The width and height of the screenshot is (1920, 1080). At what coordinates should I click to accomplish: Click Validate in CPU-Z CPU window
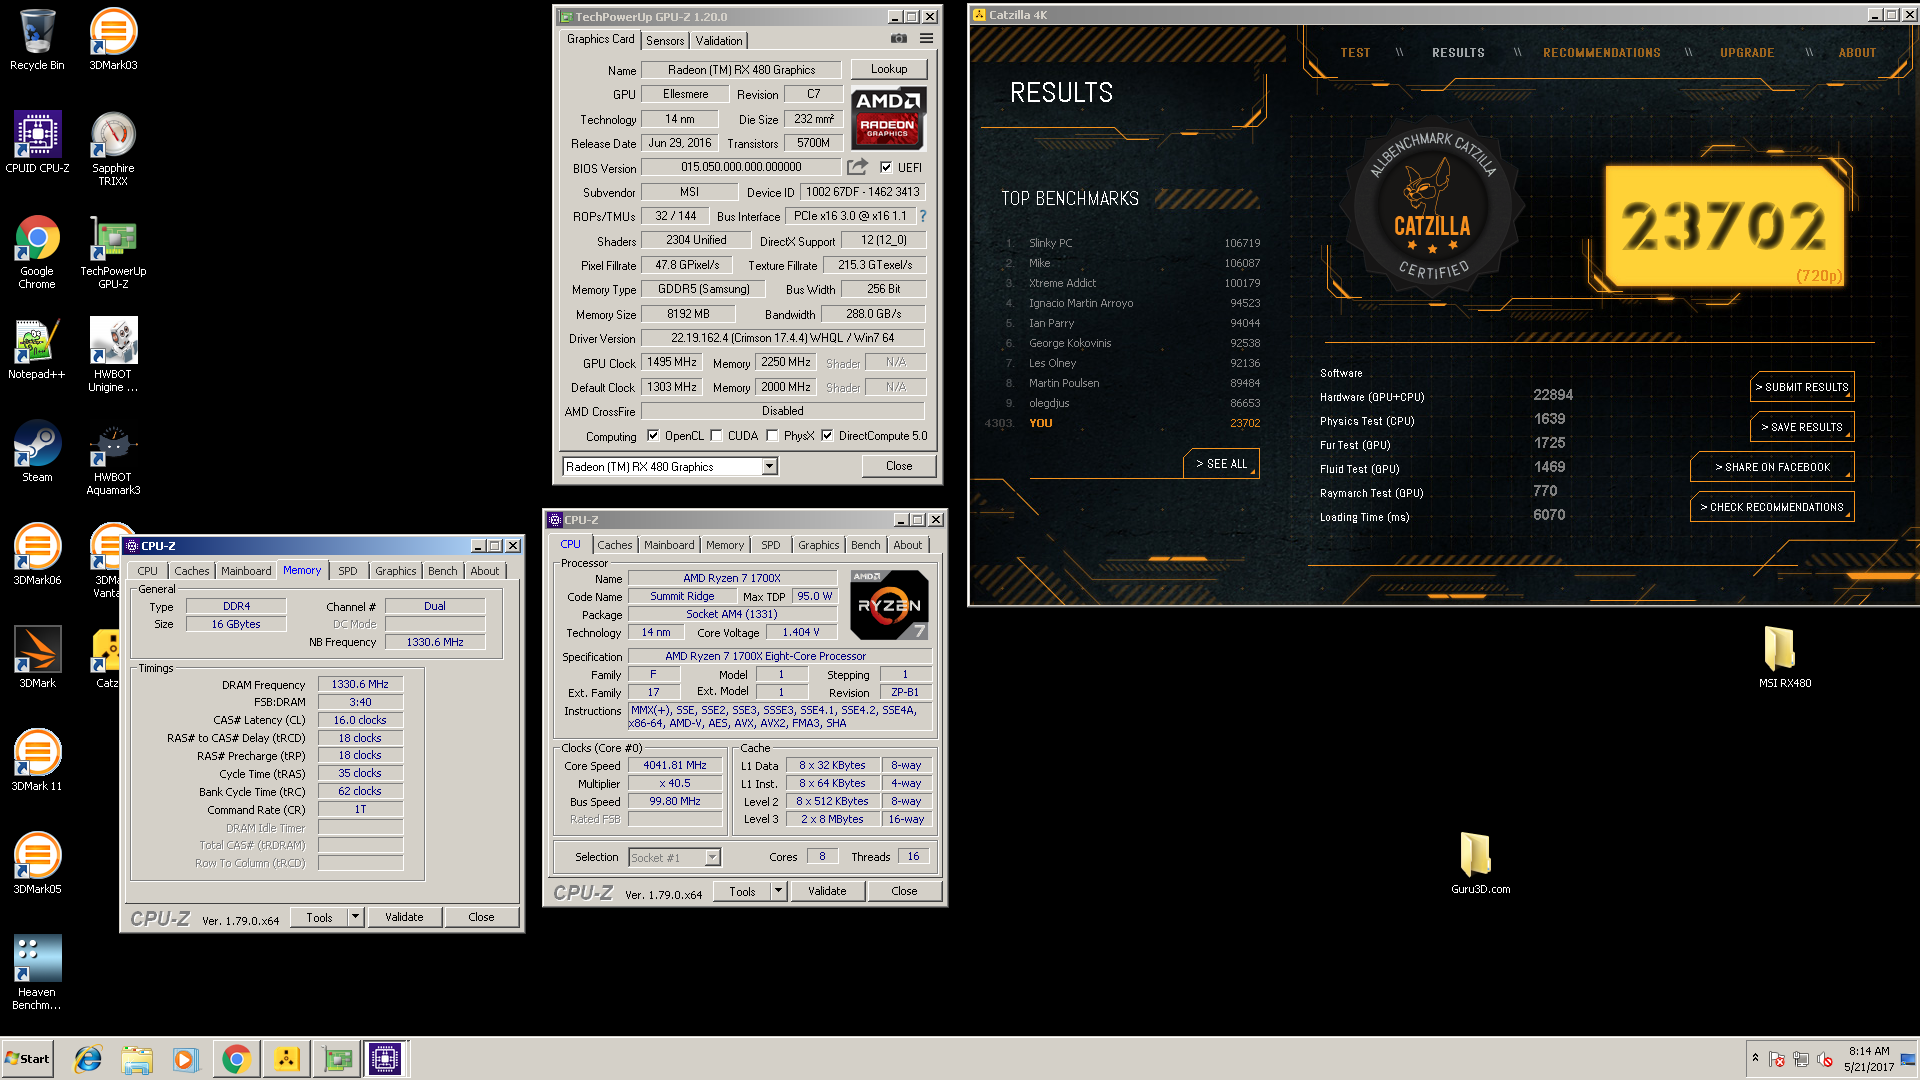click(x=827, y=891)
